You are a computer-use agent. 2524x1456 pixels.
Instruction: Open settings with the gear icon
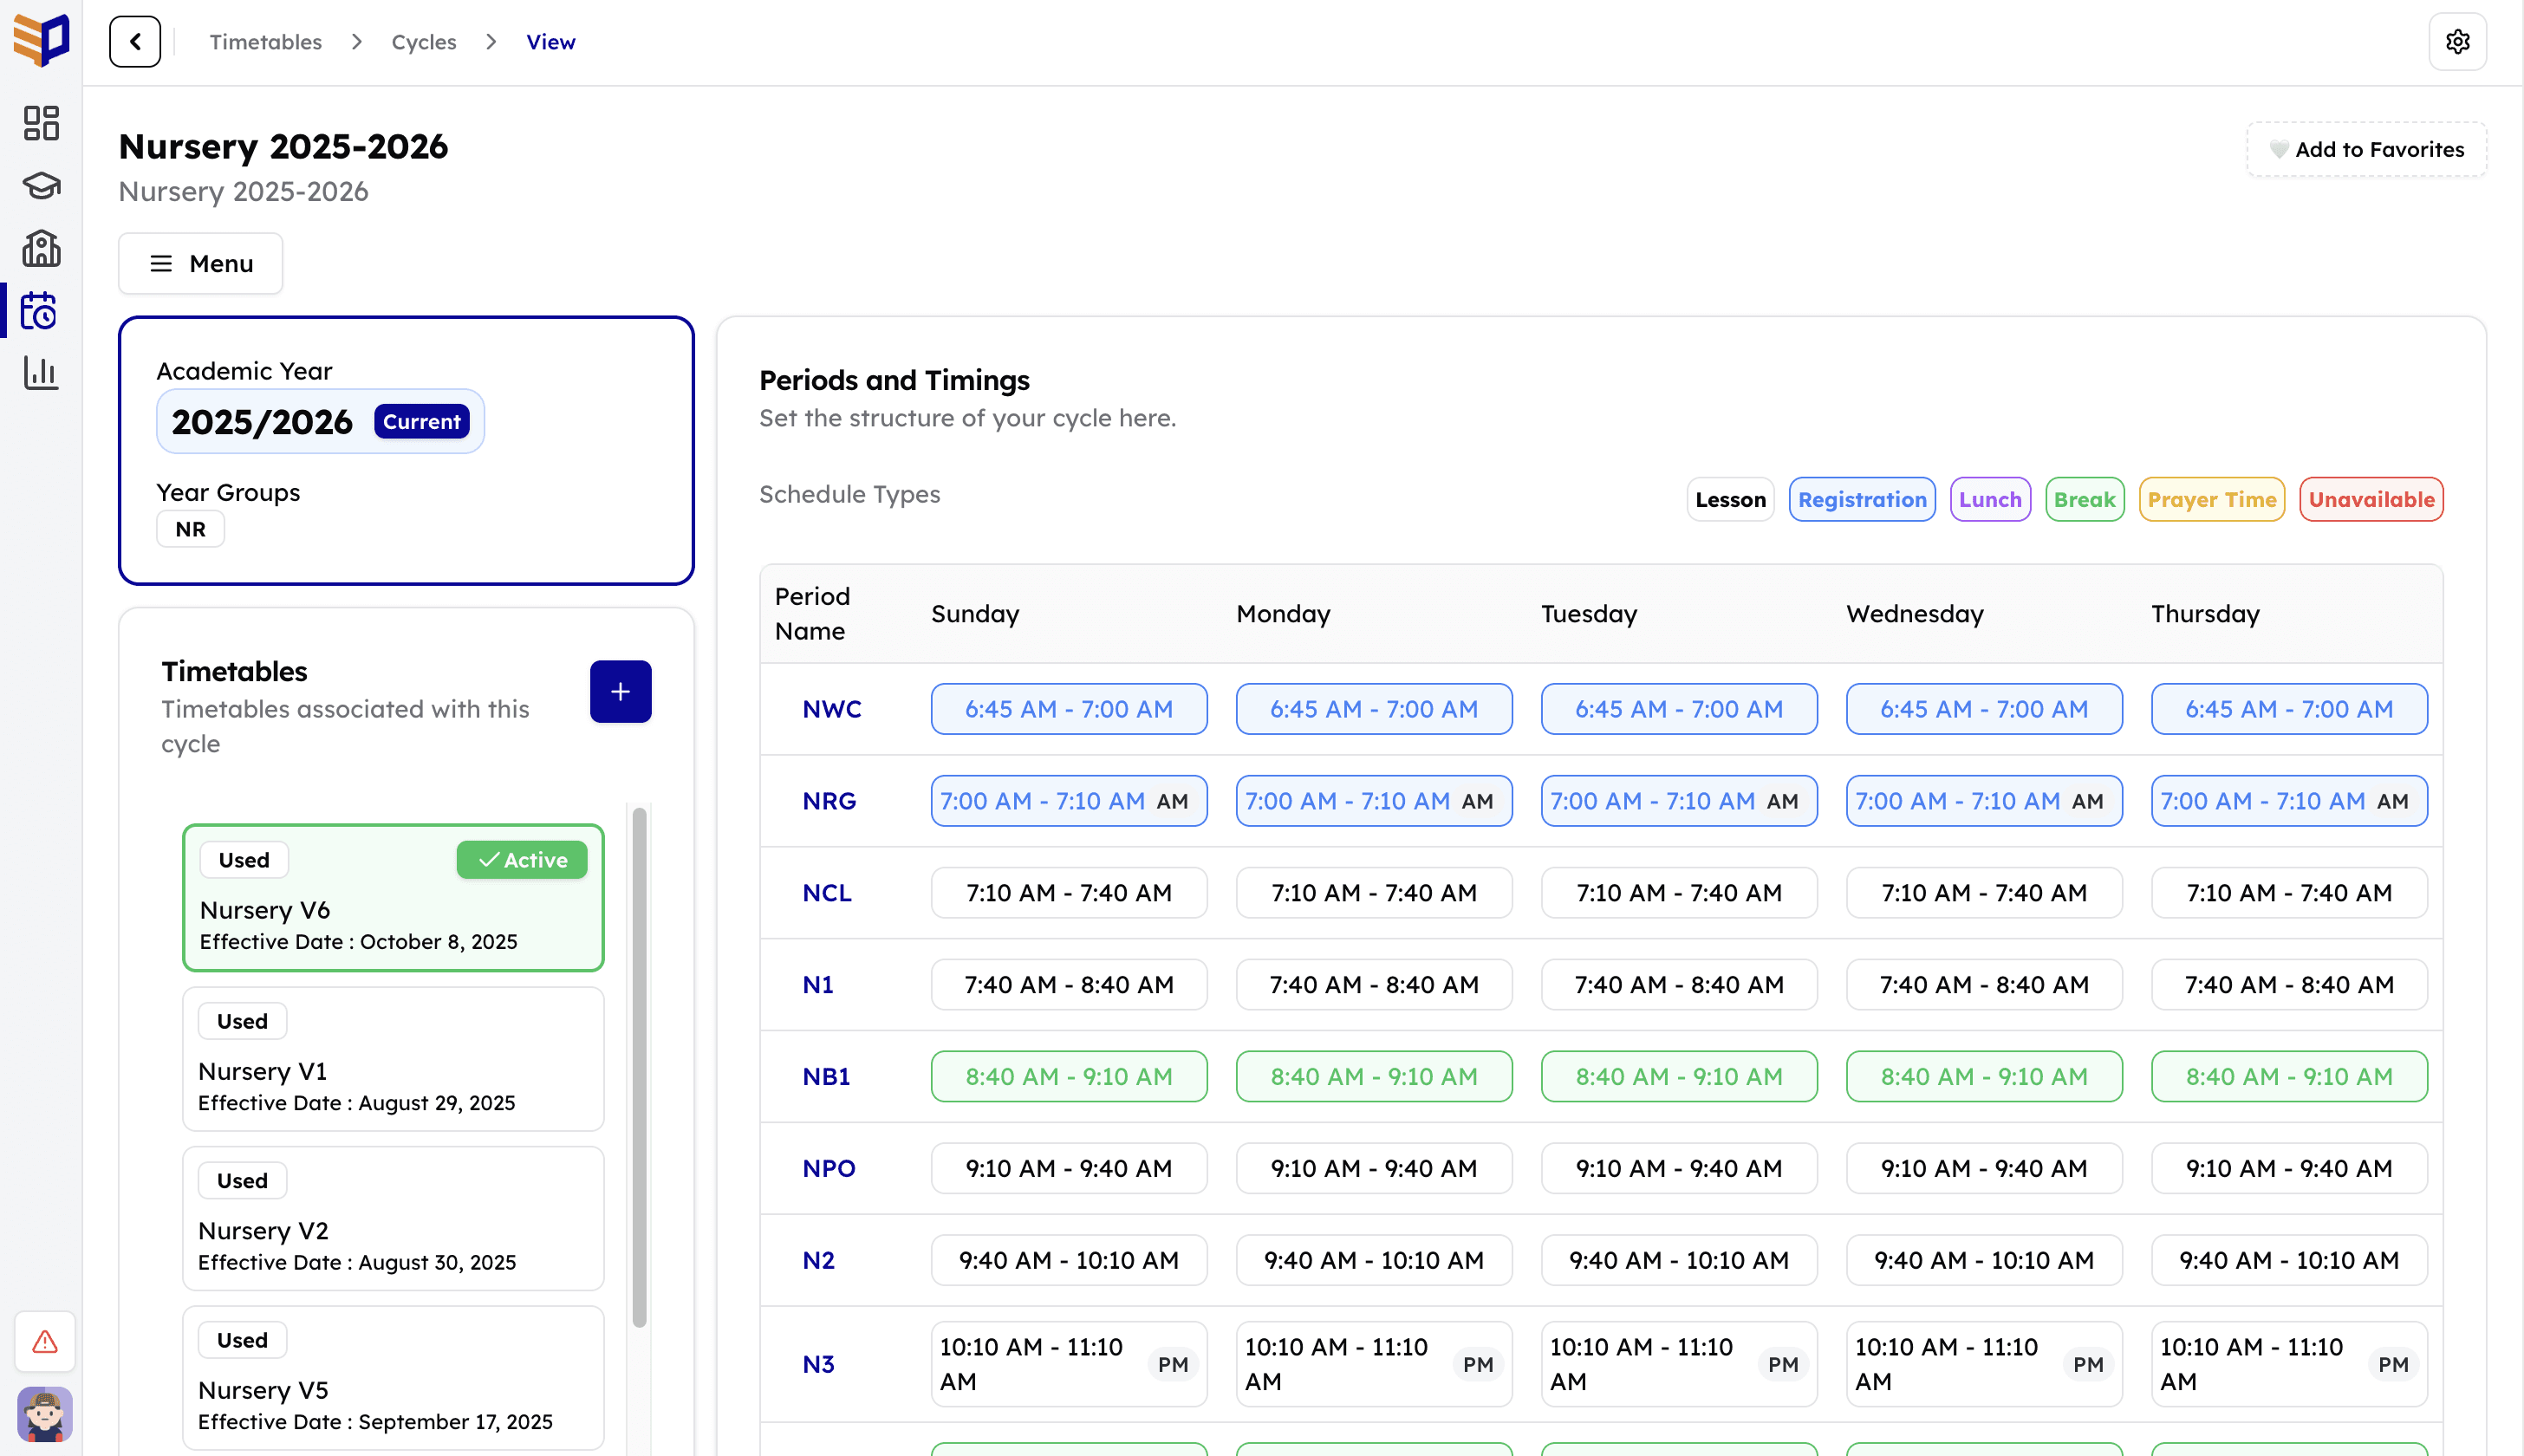(x=2457, y=42)
